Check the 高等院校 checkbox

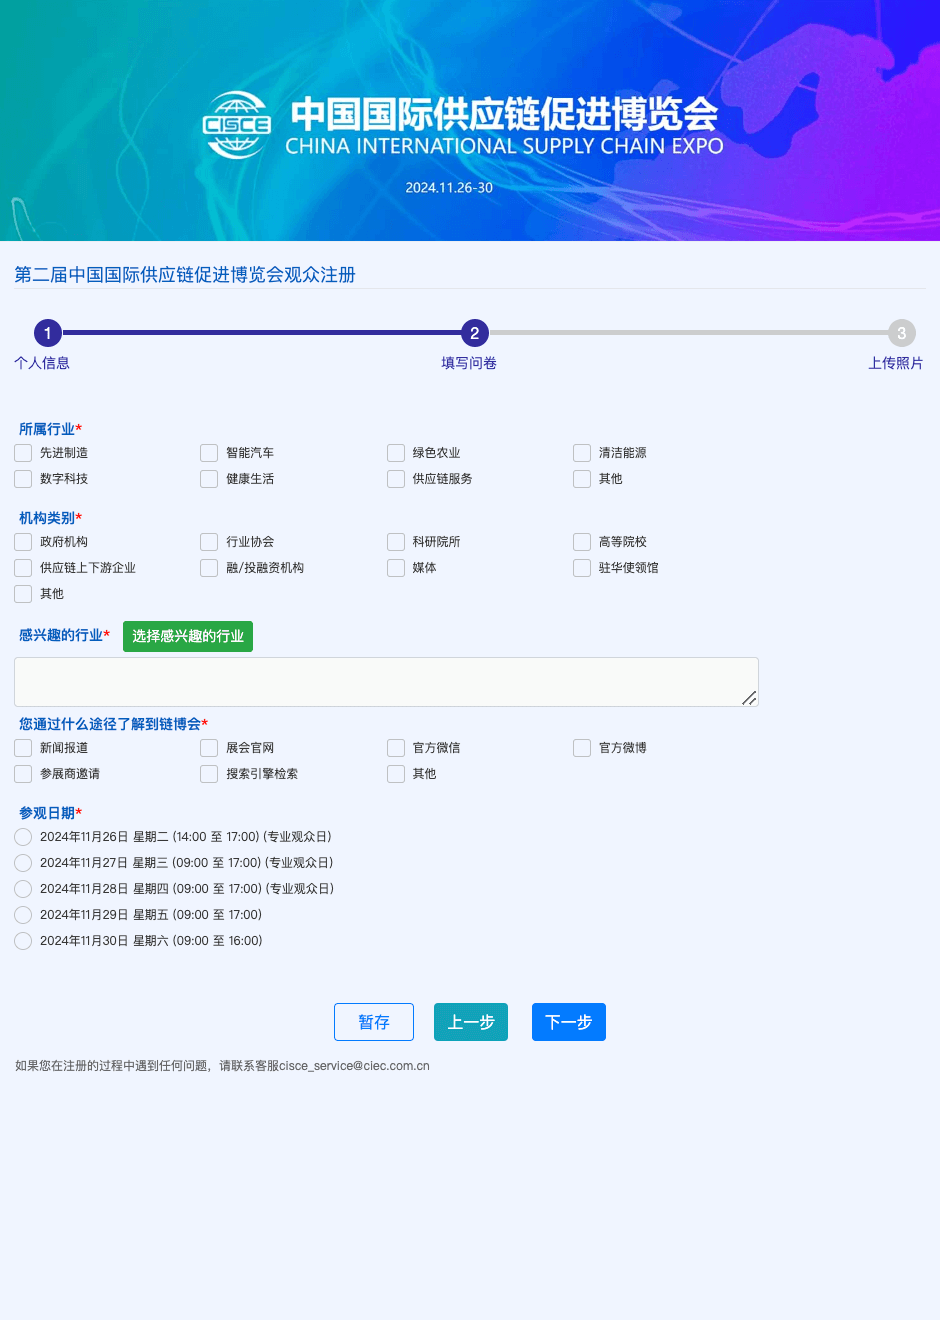point(582,542)
